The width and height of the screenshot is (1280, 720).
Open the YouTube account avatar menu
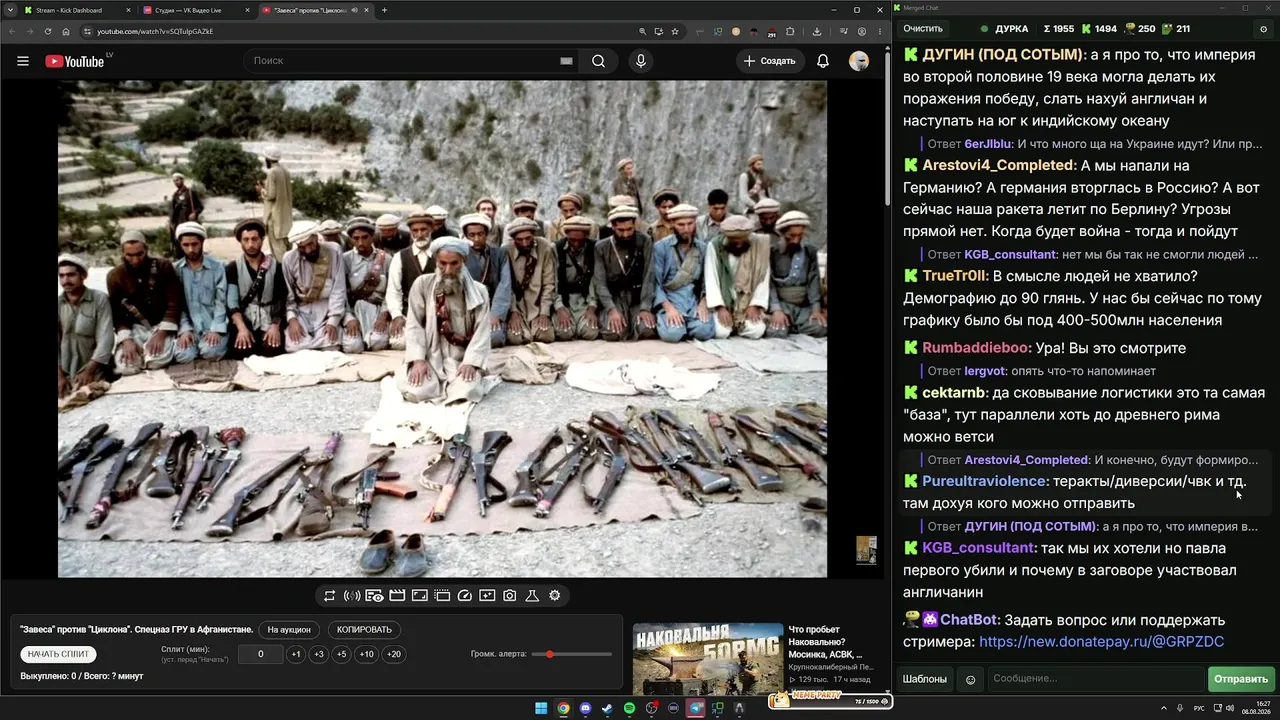(x=859, y=61)
